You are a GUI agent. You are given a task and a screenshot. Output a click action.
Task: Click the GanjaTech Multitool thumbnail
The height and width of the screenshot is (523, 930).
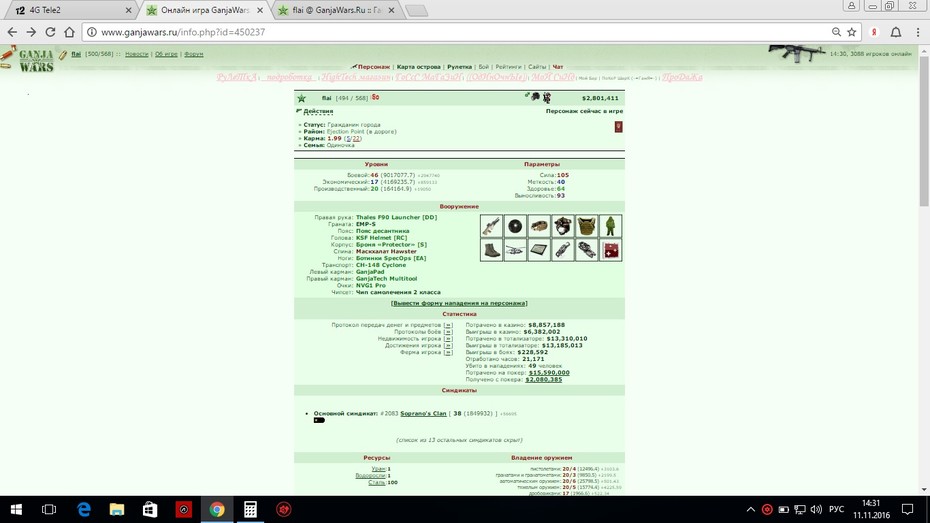563,250
